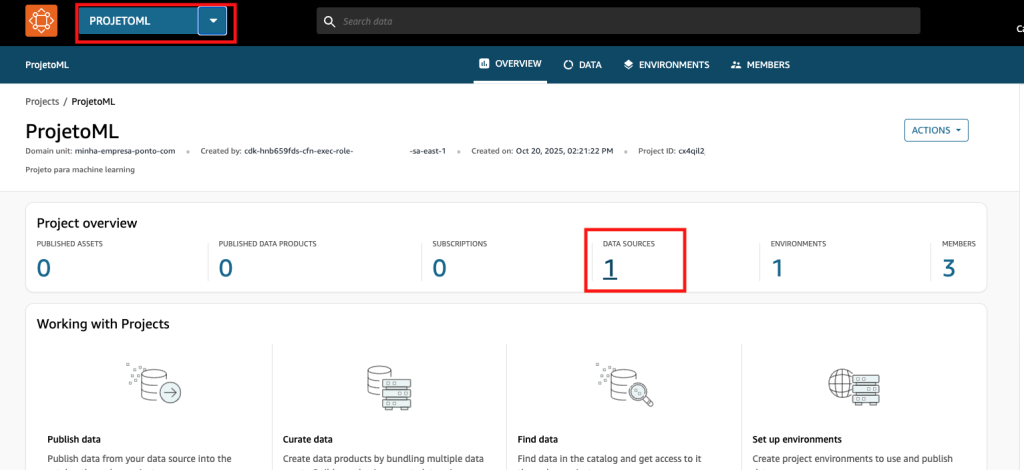Expand the PROJETOML project selector arrow
Screen dimensions: 1024x470
tap(212, 21)
